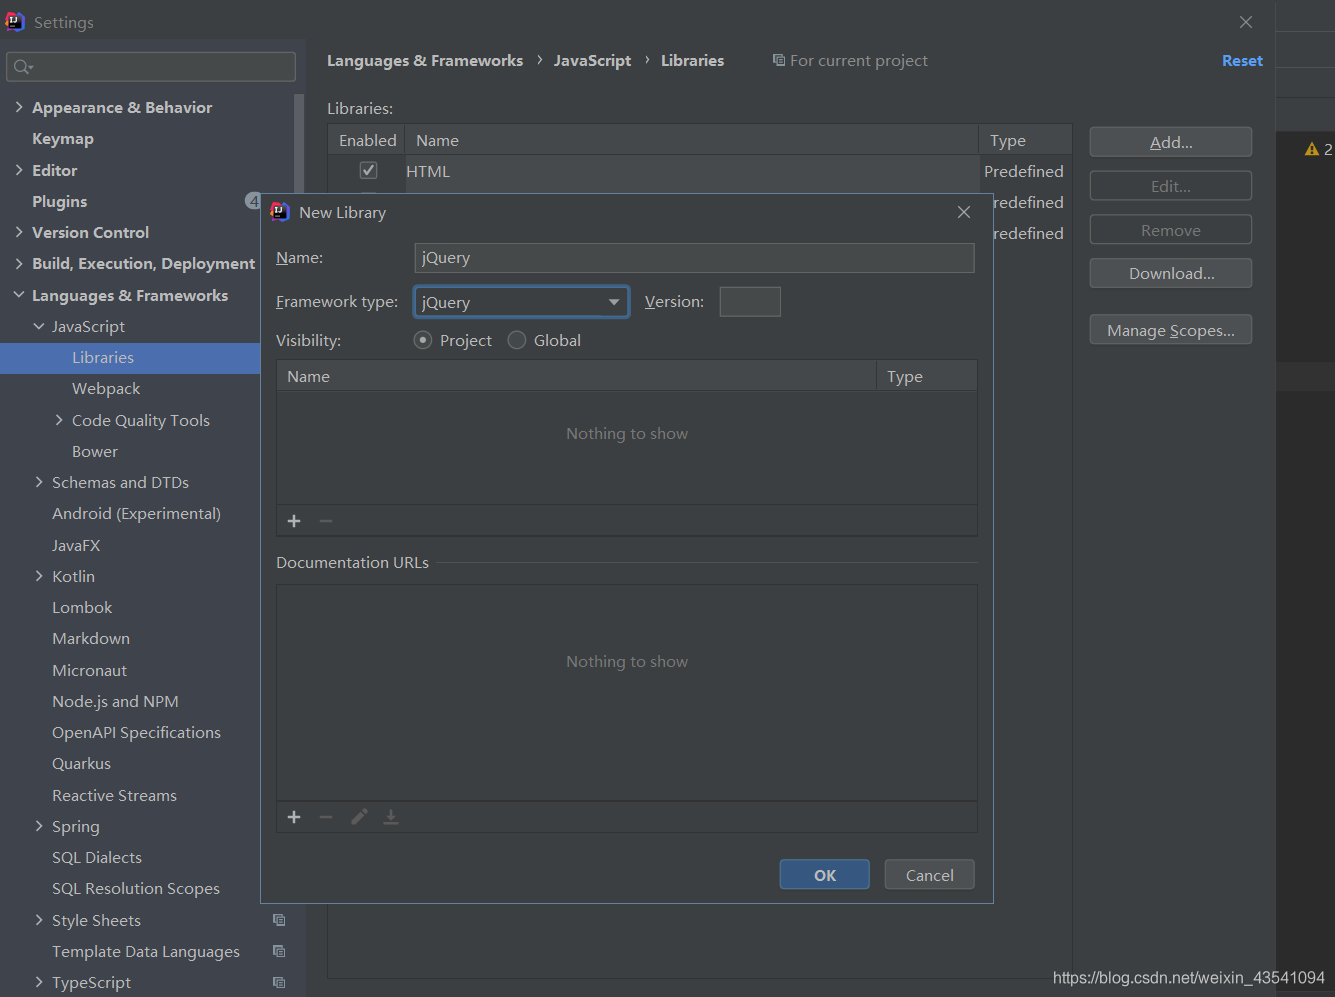1335x997 pixels.
Task: Click project-level icon beside Style Sheets
Action: click(x=279, y=920)
